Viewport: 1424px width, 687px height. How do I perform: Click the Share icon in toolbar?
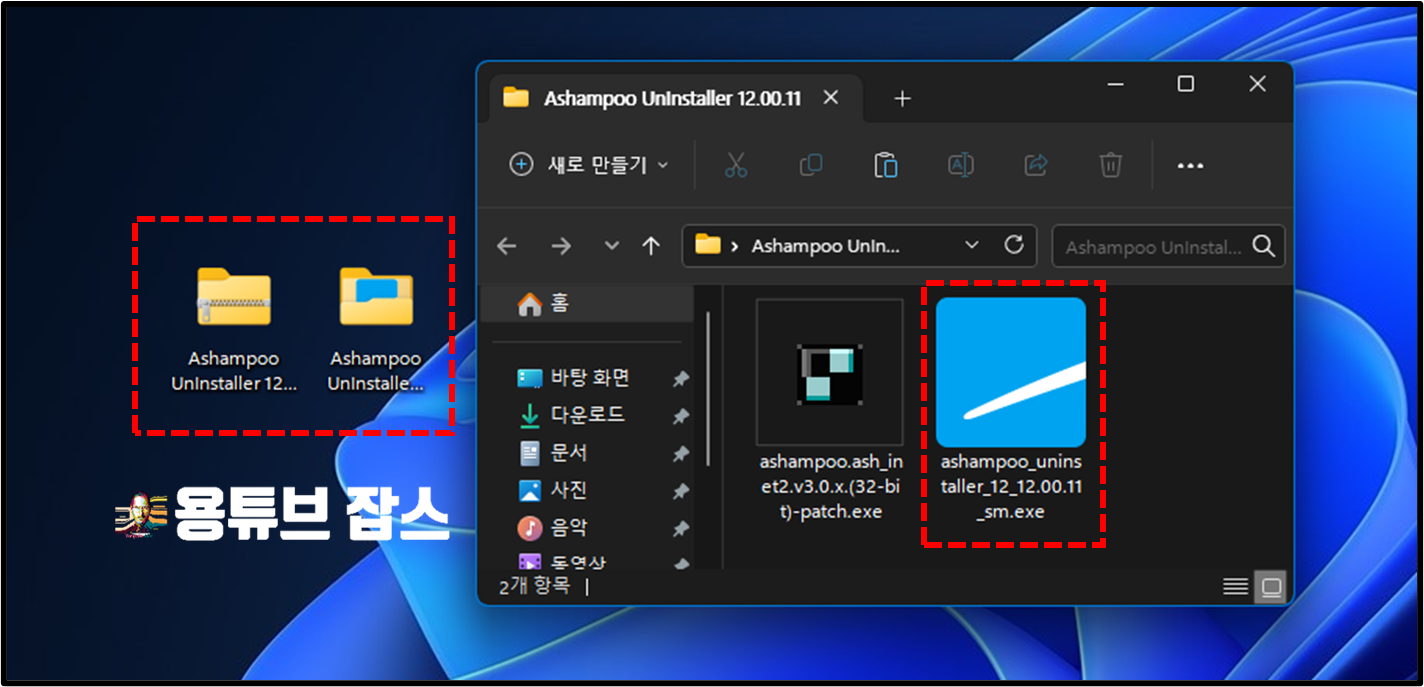[x=1036, y=165]
